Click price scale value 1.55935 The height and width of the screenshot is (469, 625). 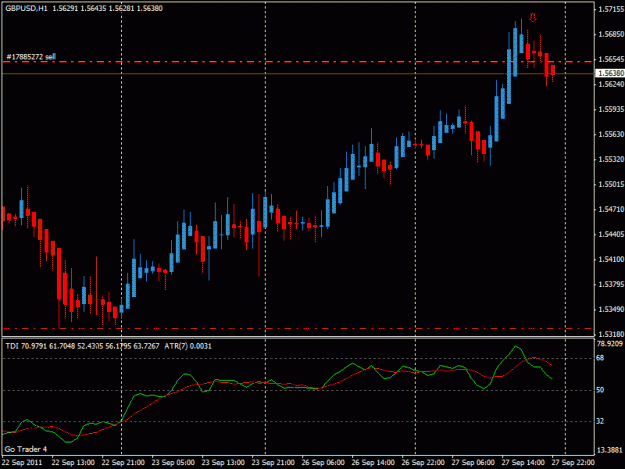(x=611, y=109)
